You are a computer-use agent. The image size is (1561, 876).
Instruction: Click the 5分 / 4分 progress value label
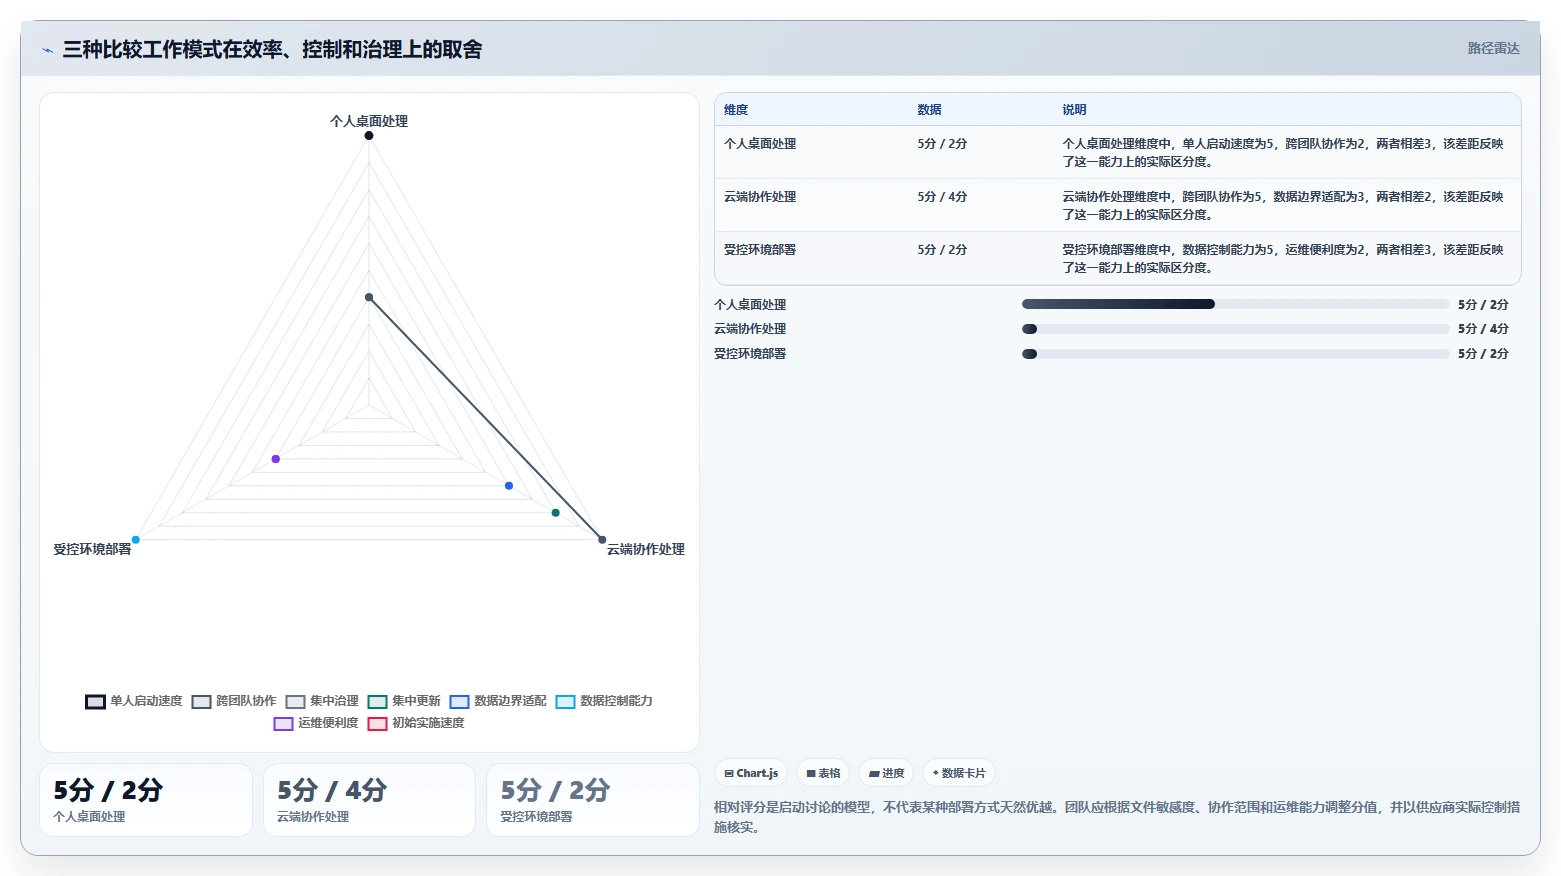coord(1483,329)
